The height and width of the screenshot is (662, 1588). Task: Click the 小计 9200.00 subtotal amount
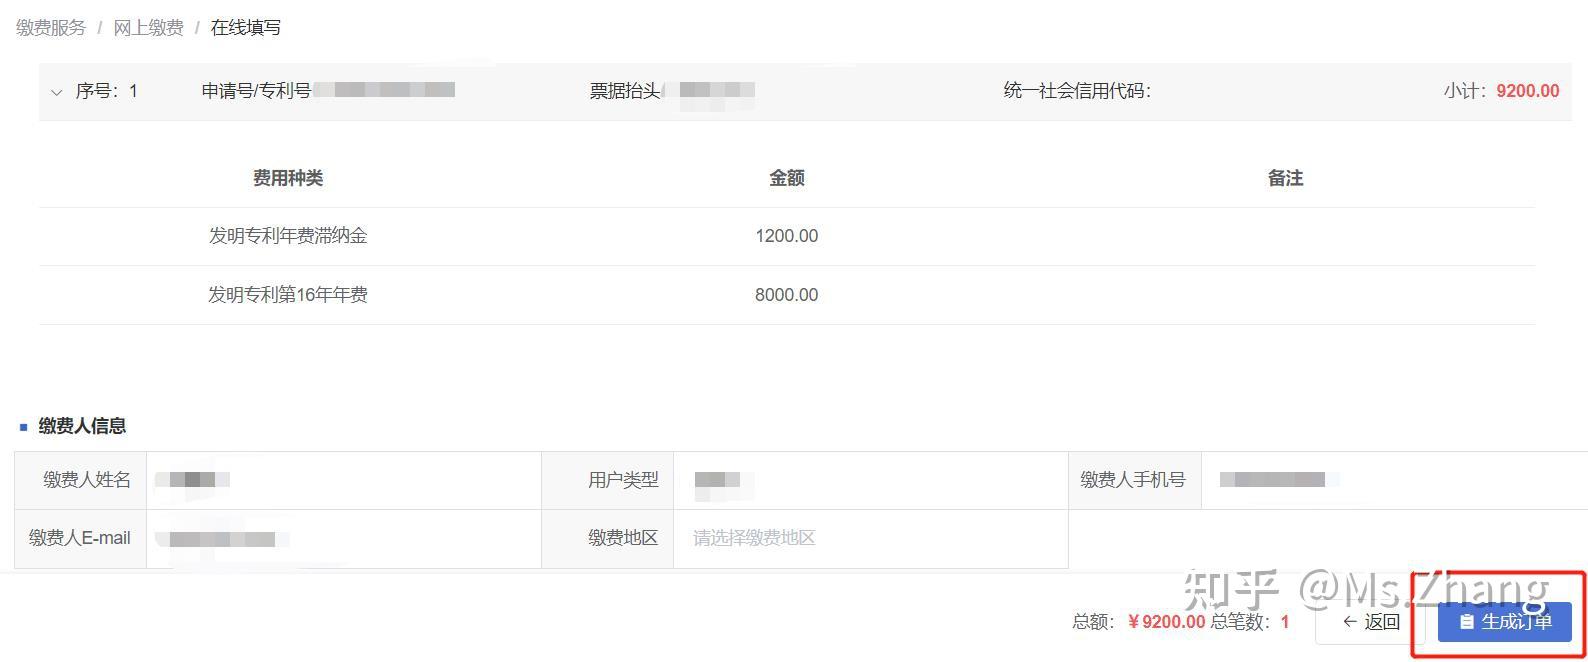pos(1527,91)
